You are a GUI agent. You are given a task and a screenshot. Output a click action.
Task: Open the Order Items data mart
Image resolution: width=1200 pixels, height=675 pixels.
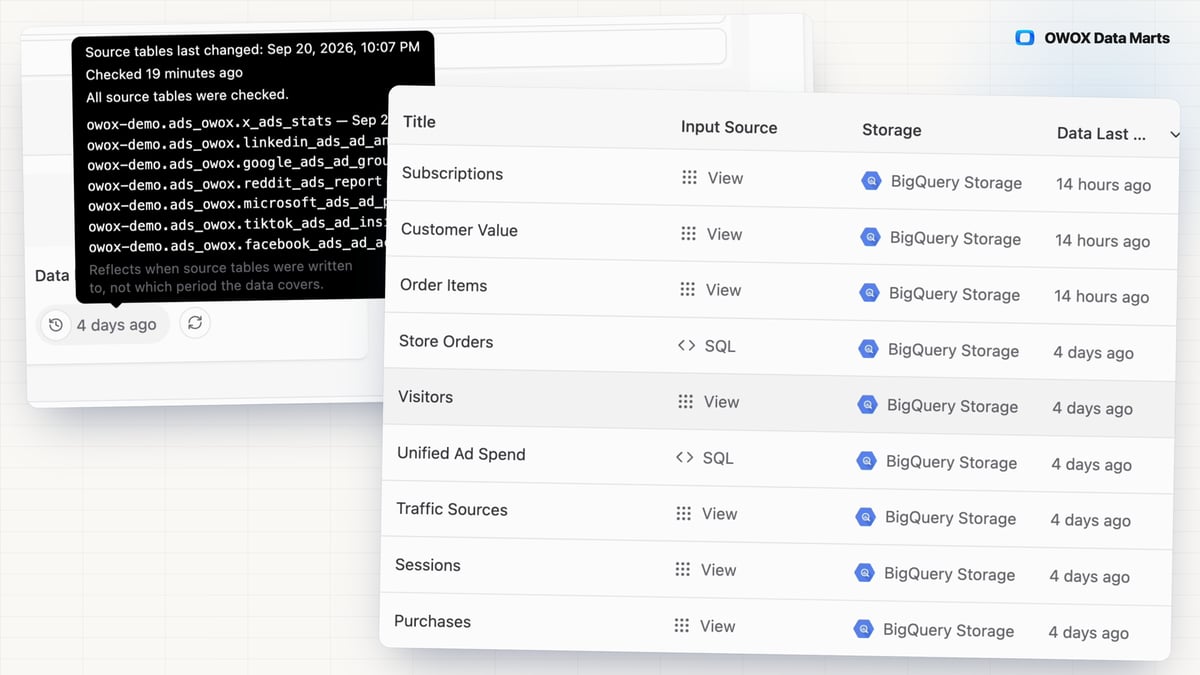pos(443,285)
